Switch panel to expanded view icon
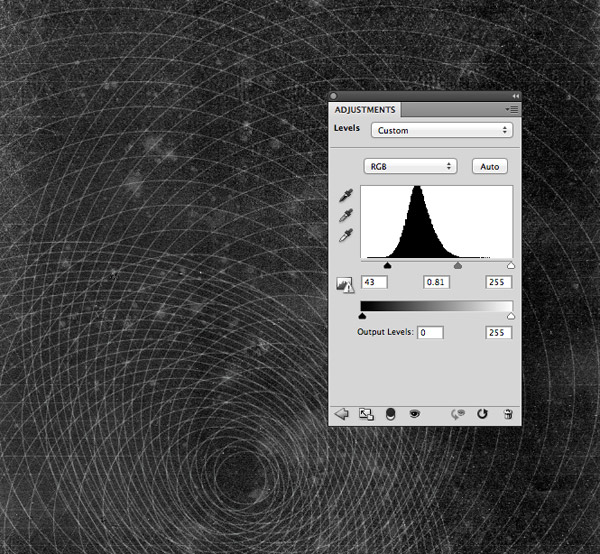This screenshot has width=600, height=554. 366,414
